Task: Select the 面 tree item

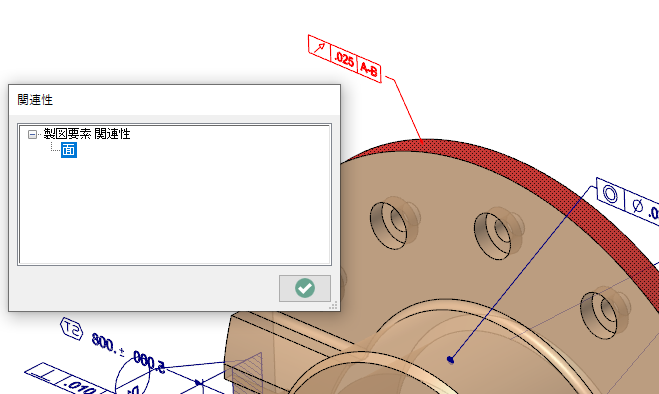Action: tap(69, 150)
